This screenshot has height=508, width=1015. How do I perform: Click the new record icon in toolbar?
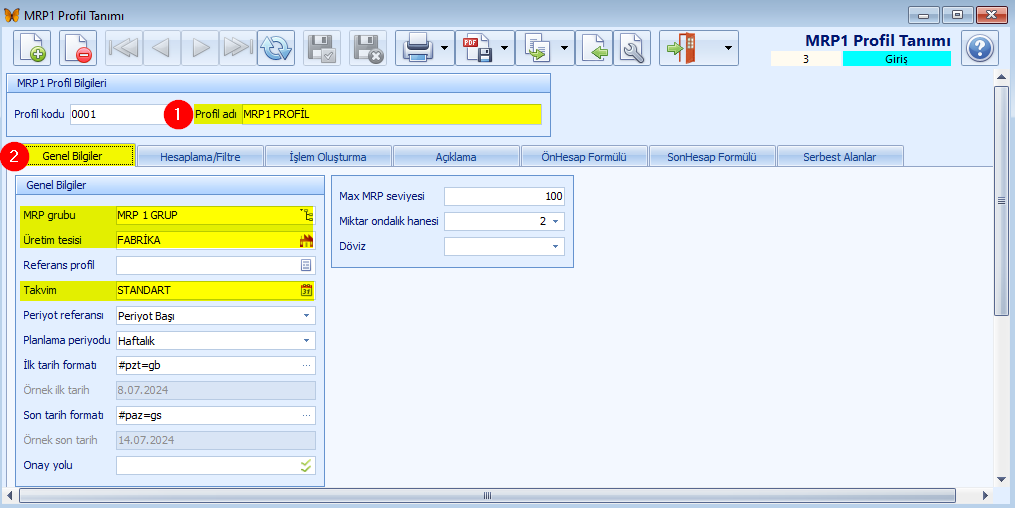(x=32, y=48)
